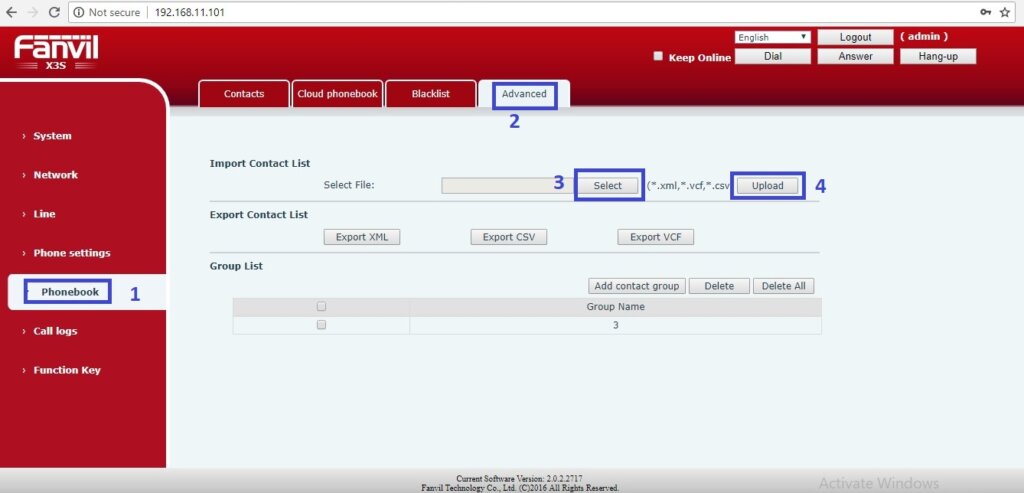
Task: Expand the System sidebar section
Action: [52, 136]
